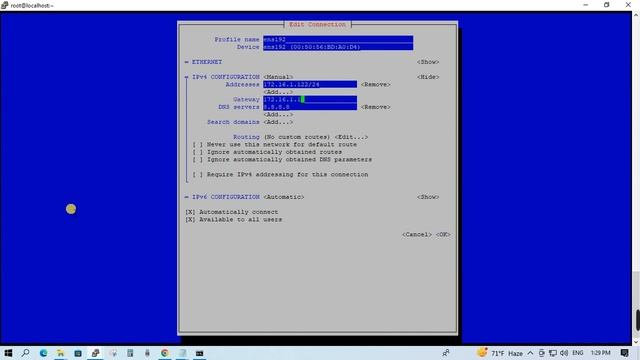
Task: Switch ENG input language indicator
Action: [x=578, y=353]
